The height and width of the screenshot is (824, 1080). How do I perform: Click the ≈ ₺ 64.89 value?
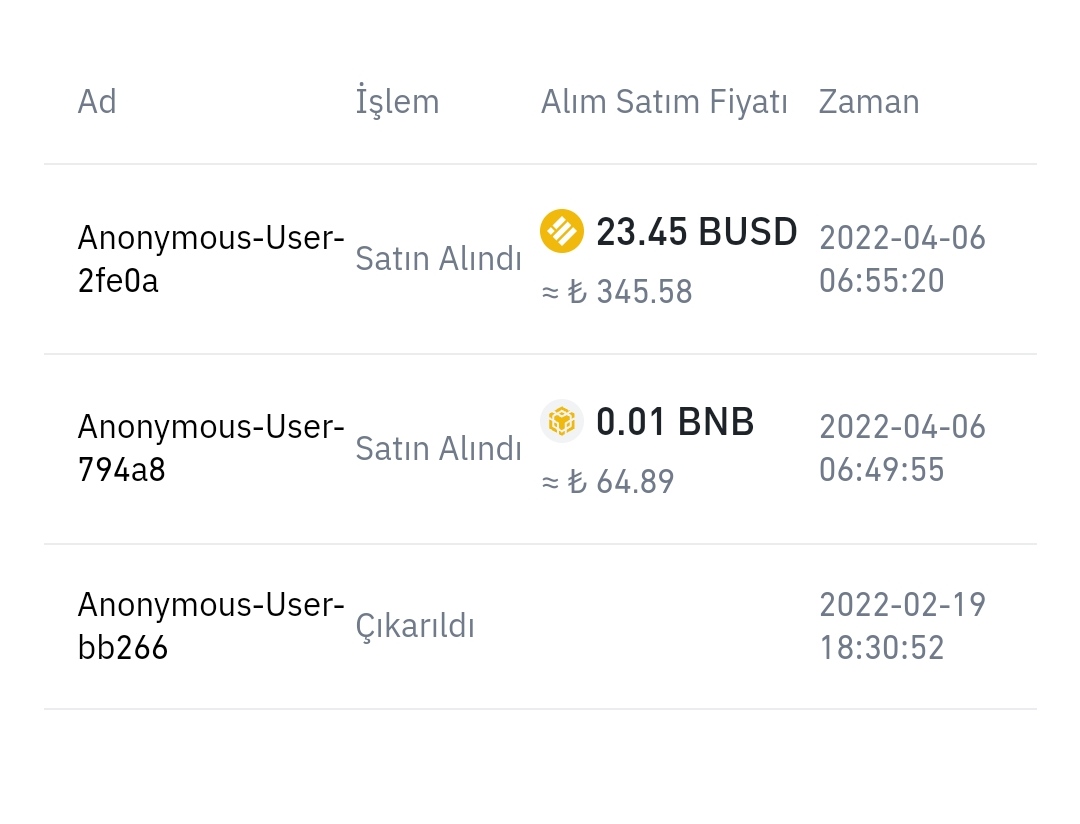point(608,482)
